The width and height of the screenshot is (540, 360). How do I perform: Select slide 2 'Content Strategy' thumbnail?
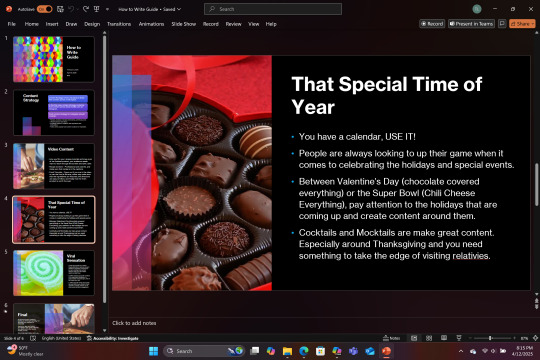pos(54,113)
